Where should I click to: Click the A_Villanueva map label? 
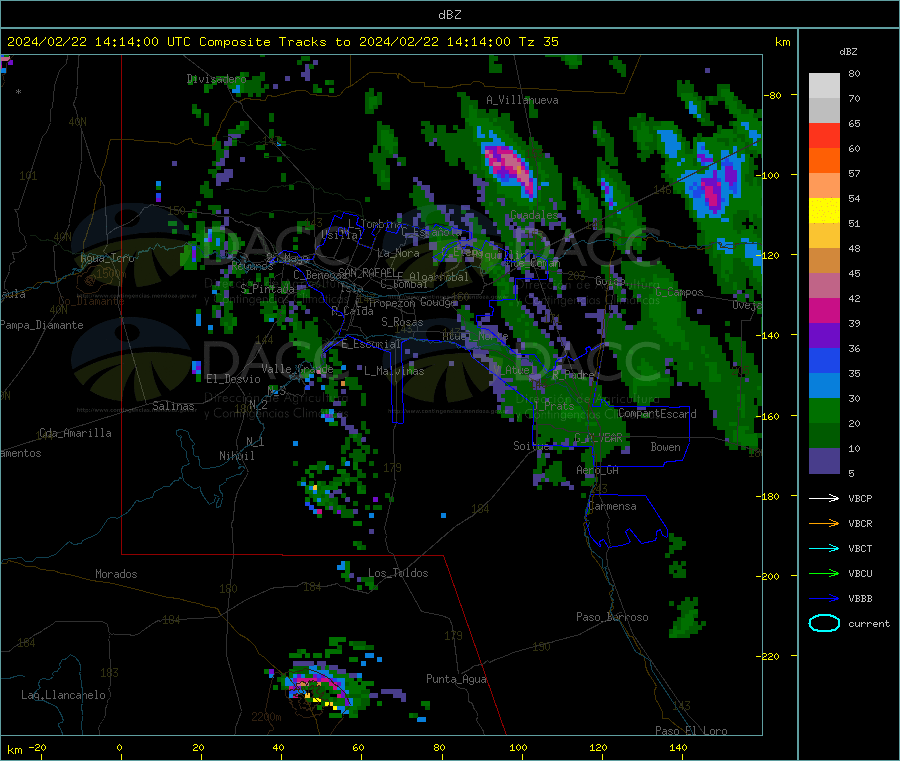click(522, 100)
